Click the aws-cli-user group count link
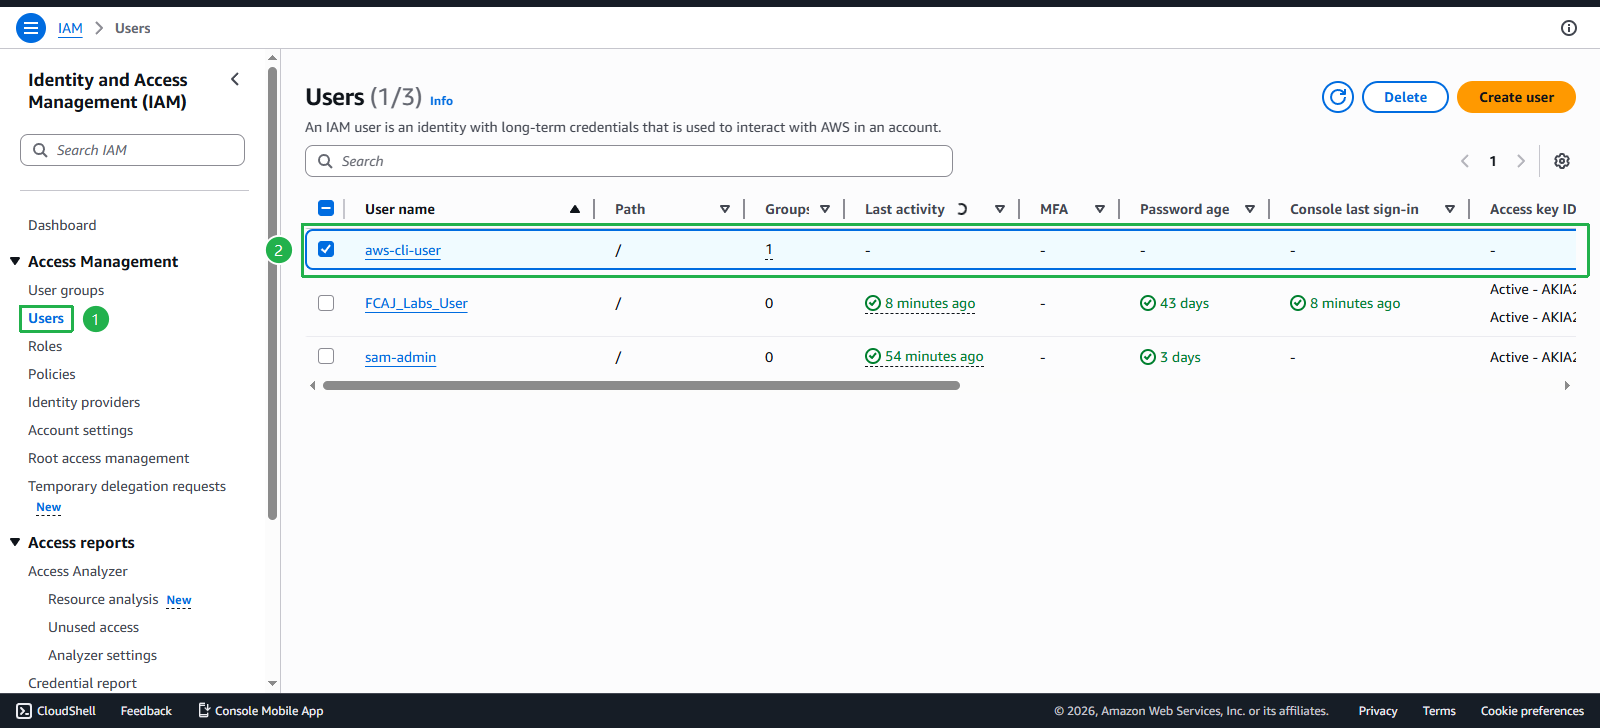 click(769, 249)
